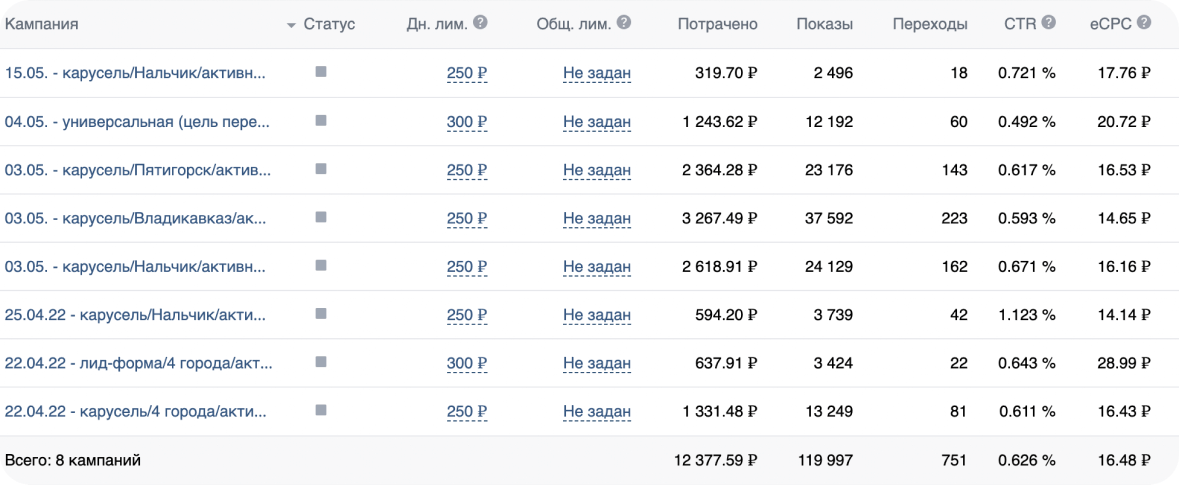Edit 250 ₽ daily limit of 15.05. campaign
This screenshot has width=1180, height=485.
(467, 73)
